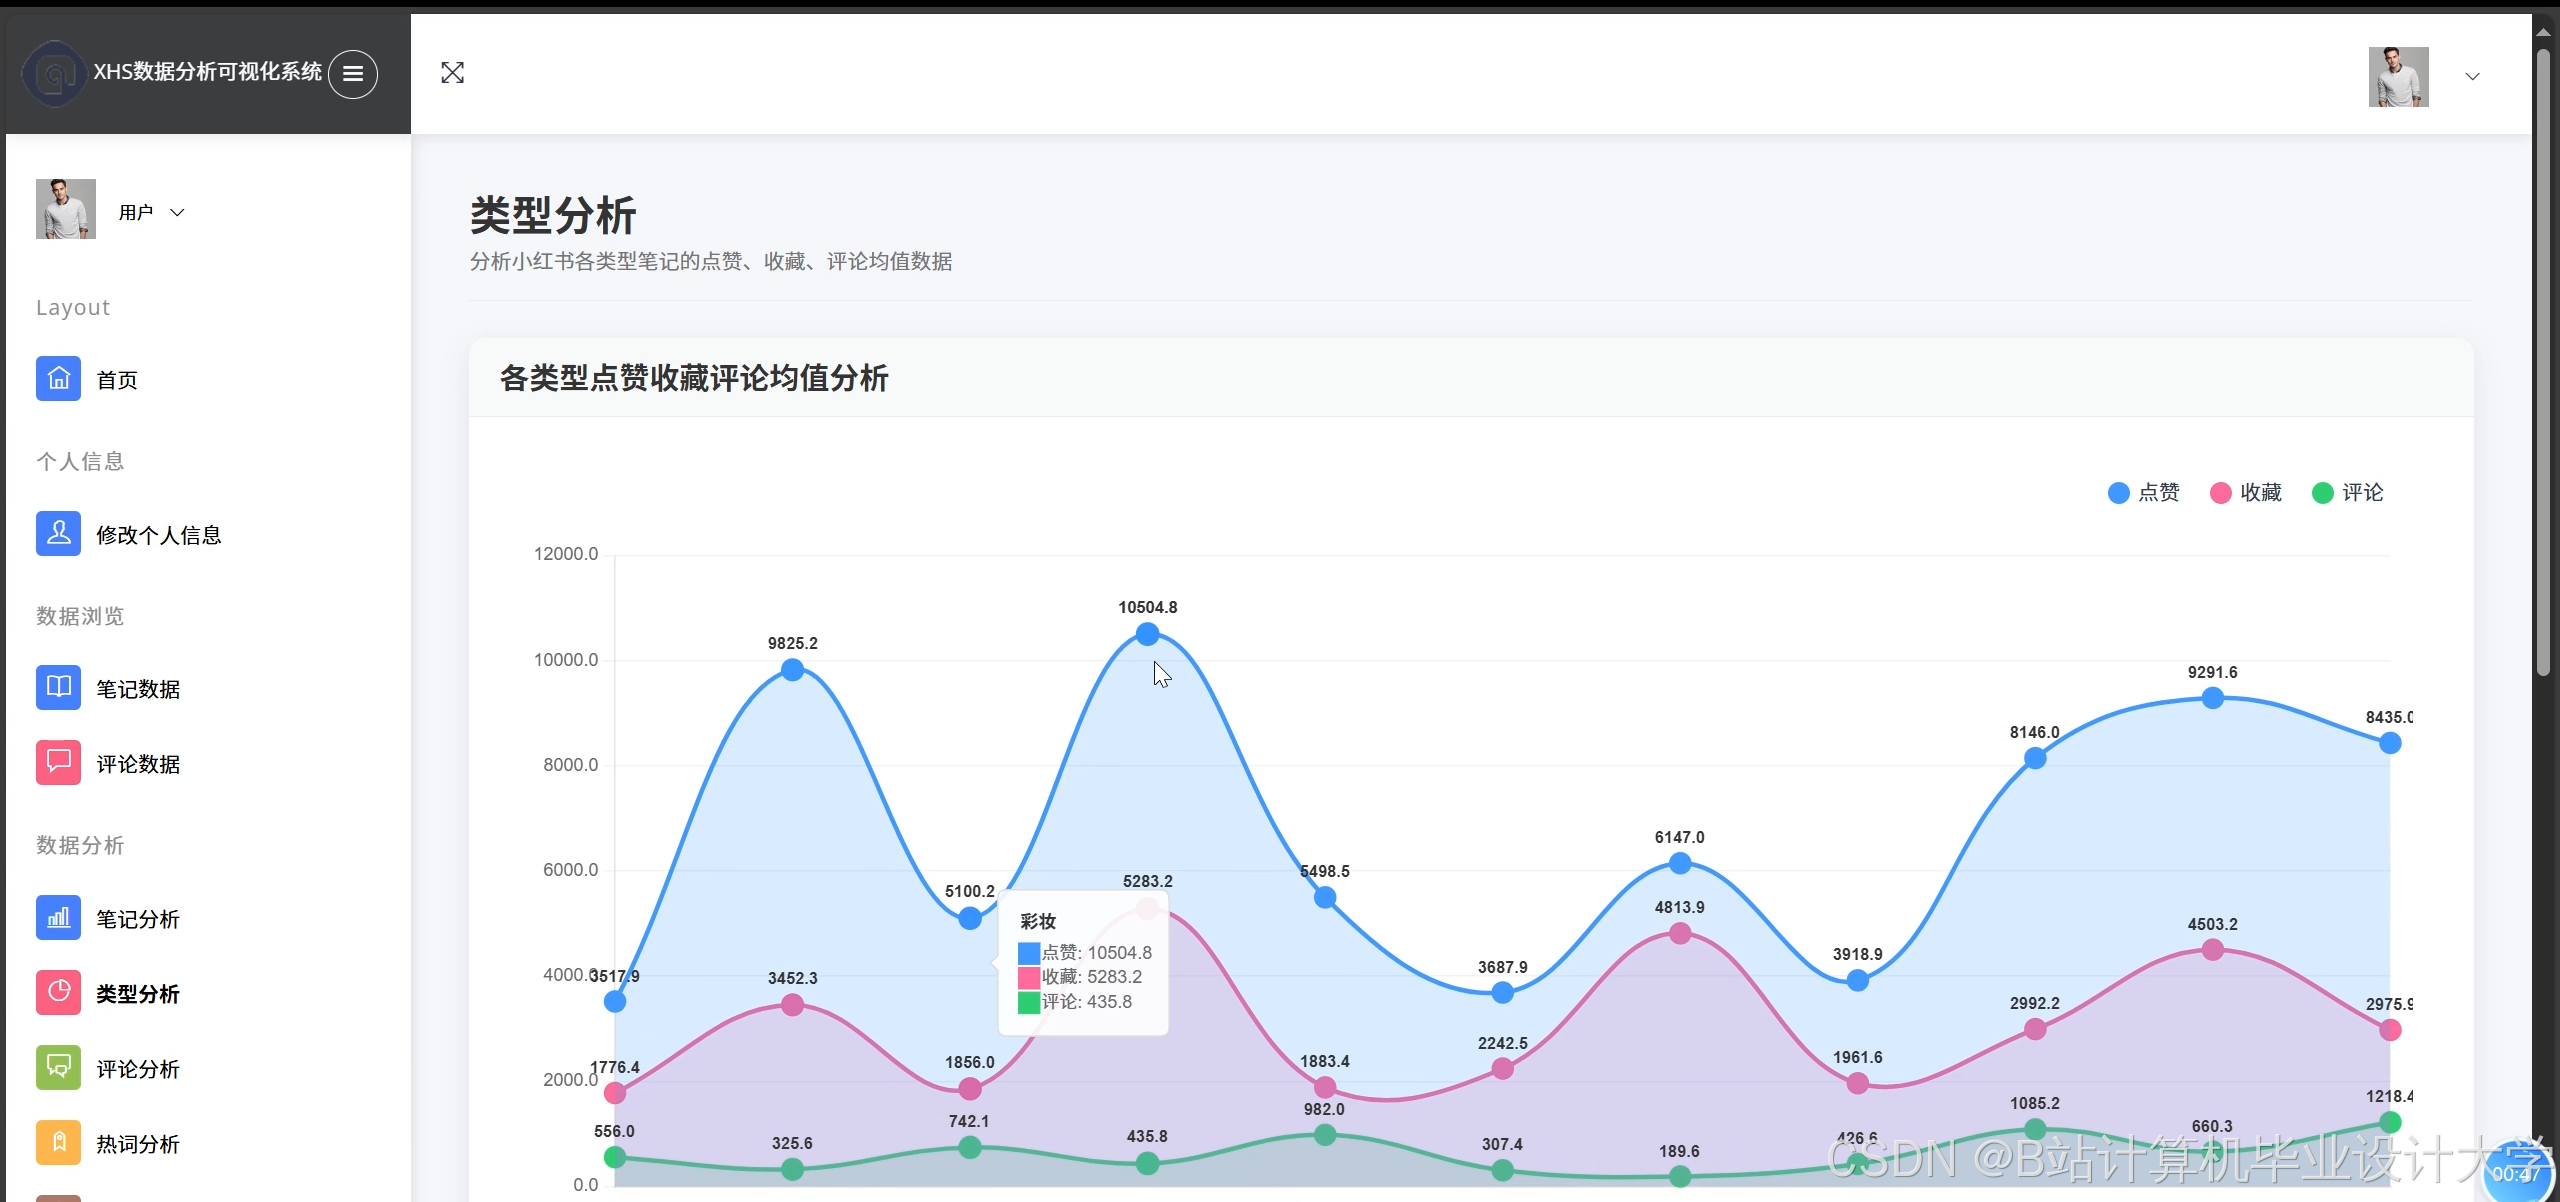Click the 评论分析 chat analysis icon

tap(58, 1067)
